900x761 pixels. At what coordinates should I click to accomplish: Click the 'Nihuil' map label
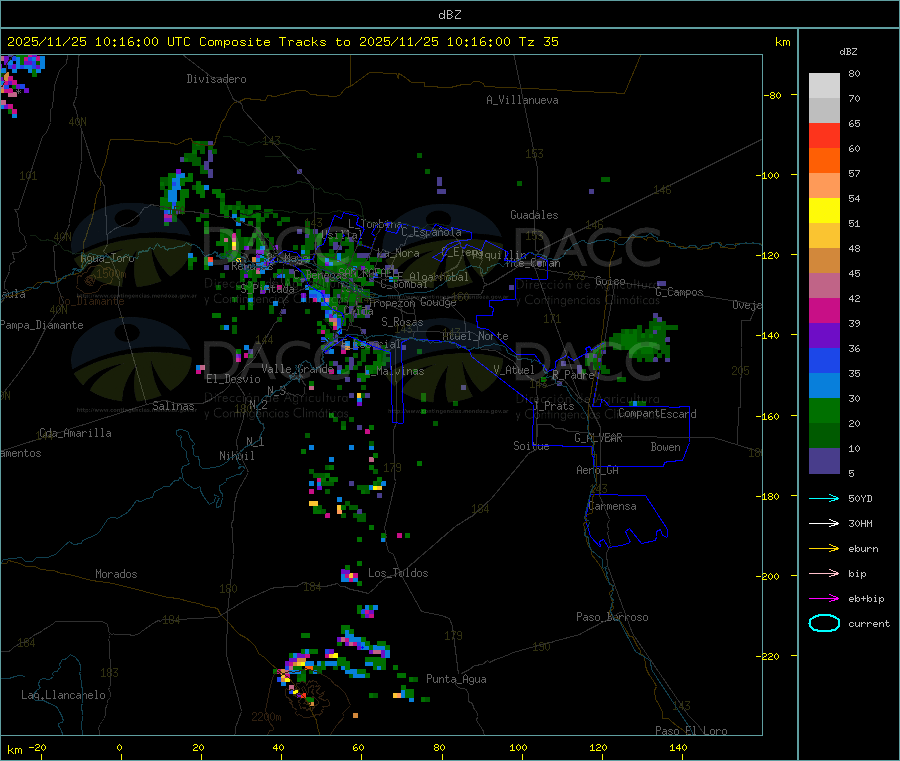pyautogui.click(x=237, y=456)
